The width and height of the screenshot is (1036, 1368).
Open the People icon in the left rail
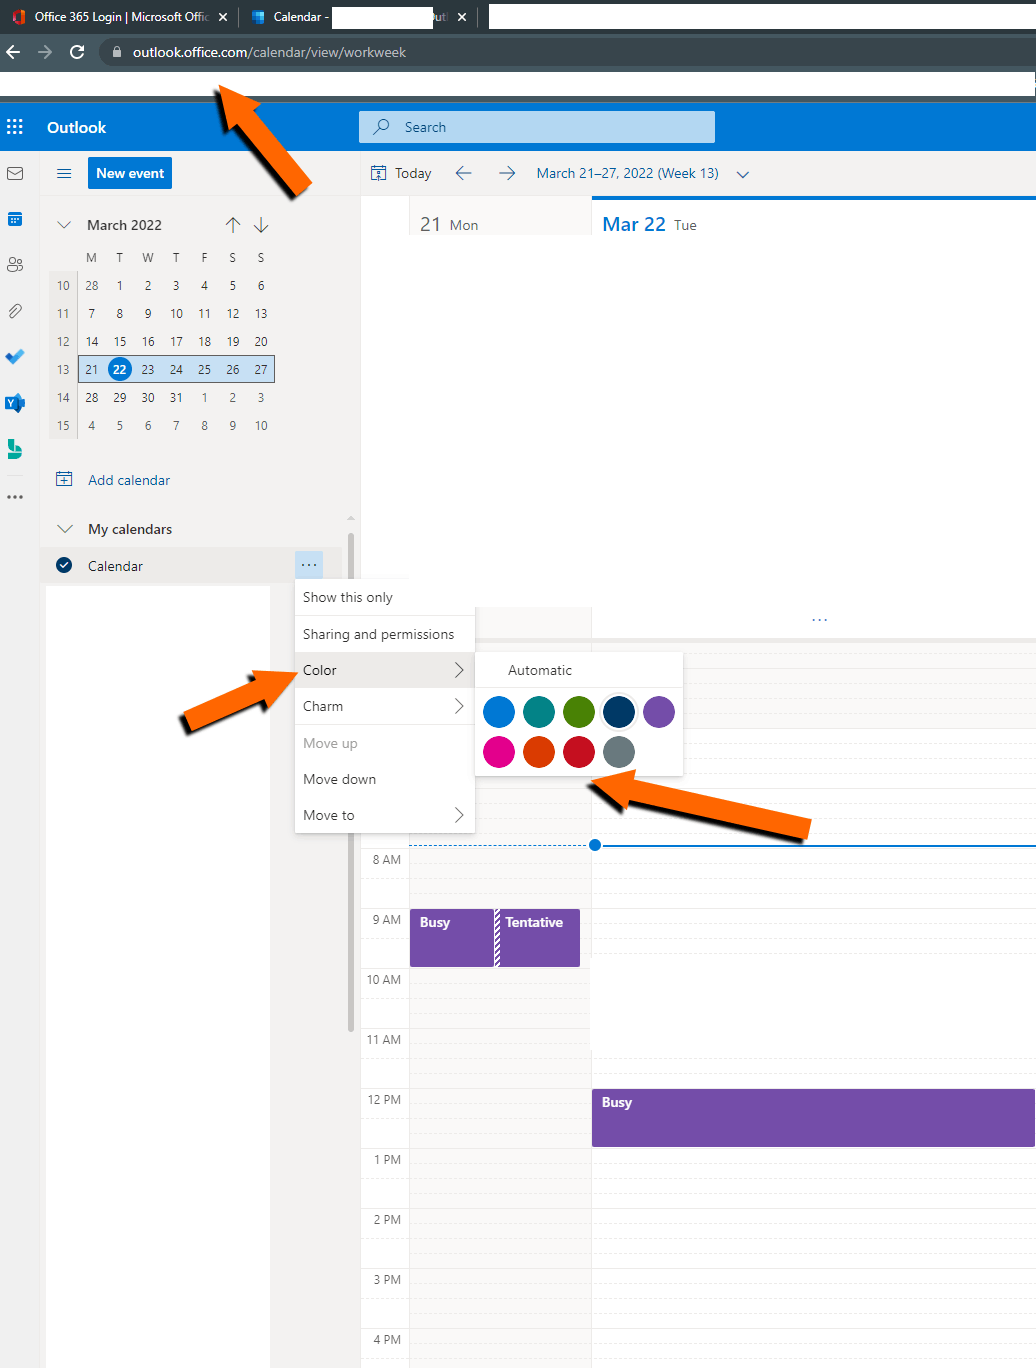(x=15, y=265)
